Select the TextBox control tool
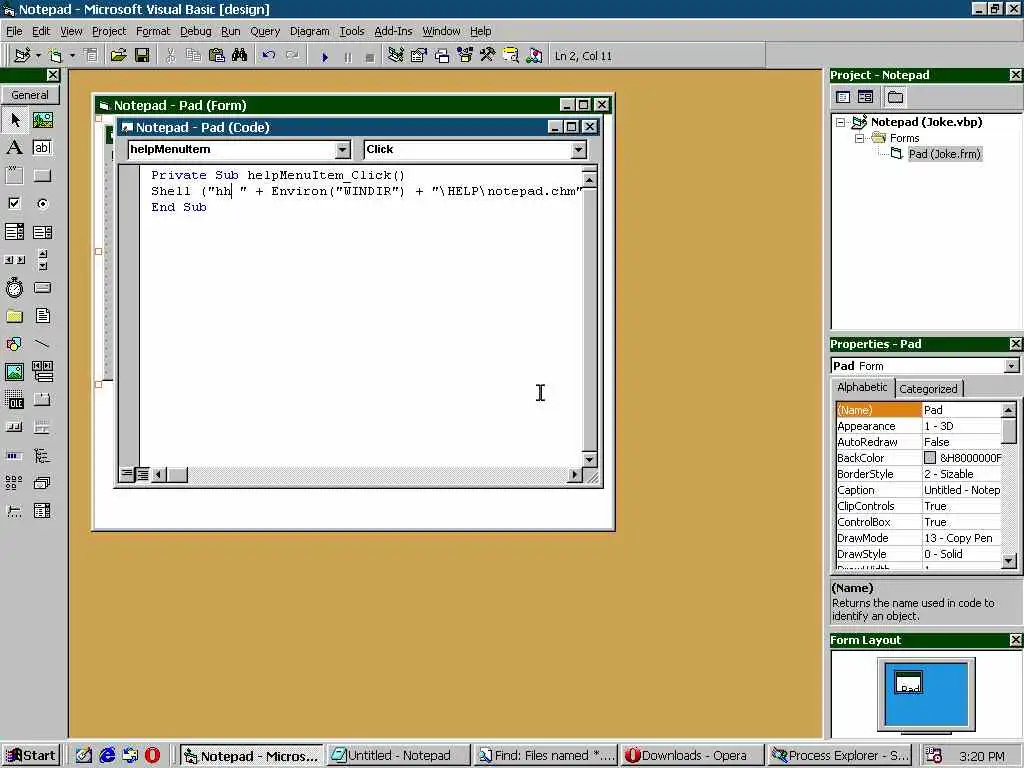The image size is (1024, 768). click(x=42, y=148)
